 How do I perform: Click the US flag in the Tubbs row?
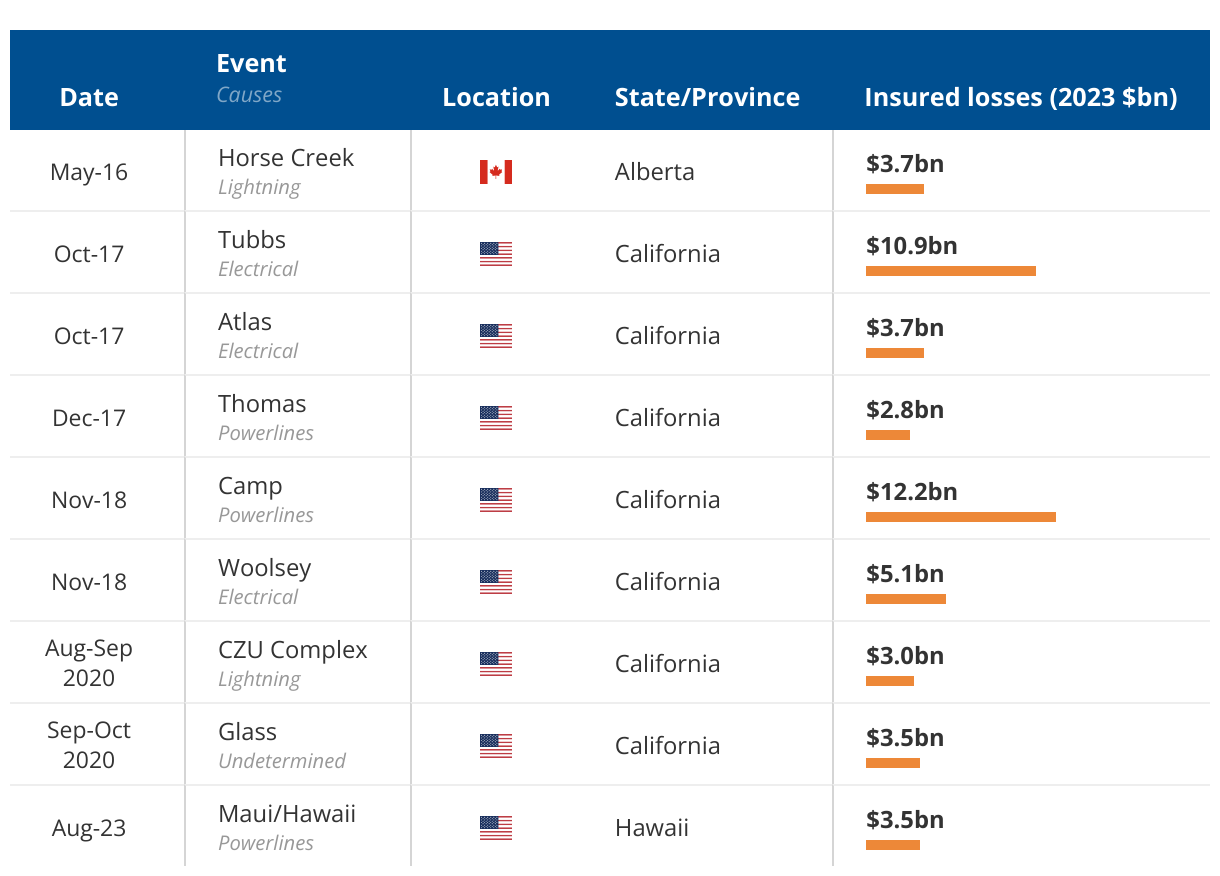coord(496,254)
